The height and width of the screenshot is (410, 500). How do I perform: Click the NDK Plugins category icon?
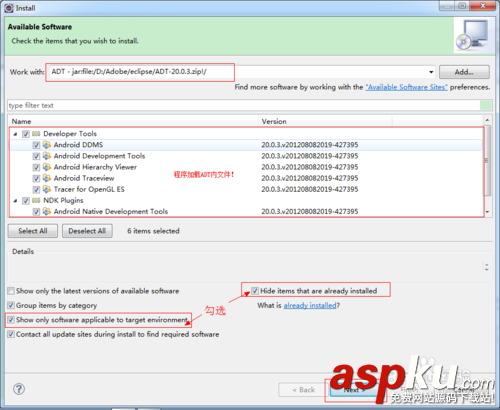click(36, 201)
